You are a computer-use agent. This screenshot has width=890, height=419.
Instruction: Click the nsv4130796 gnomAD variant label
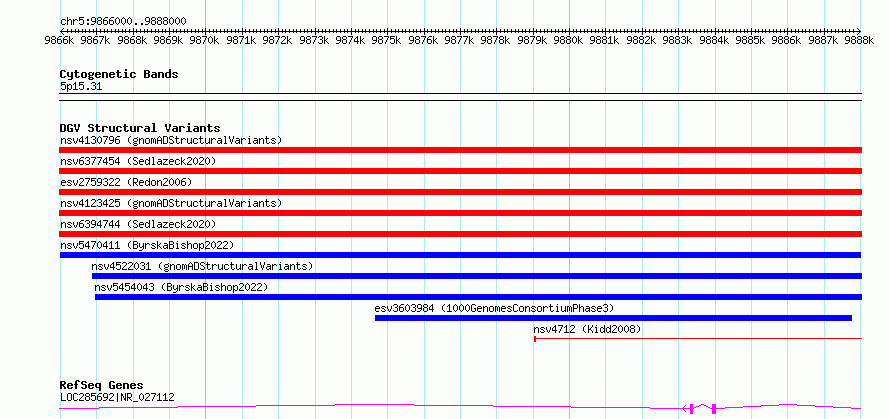click(x=171, y=140)
